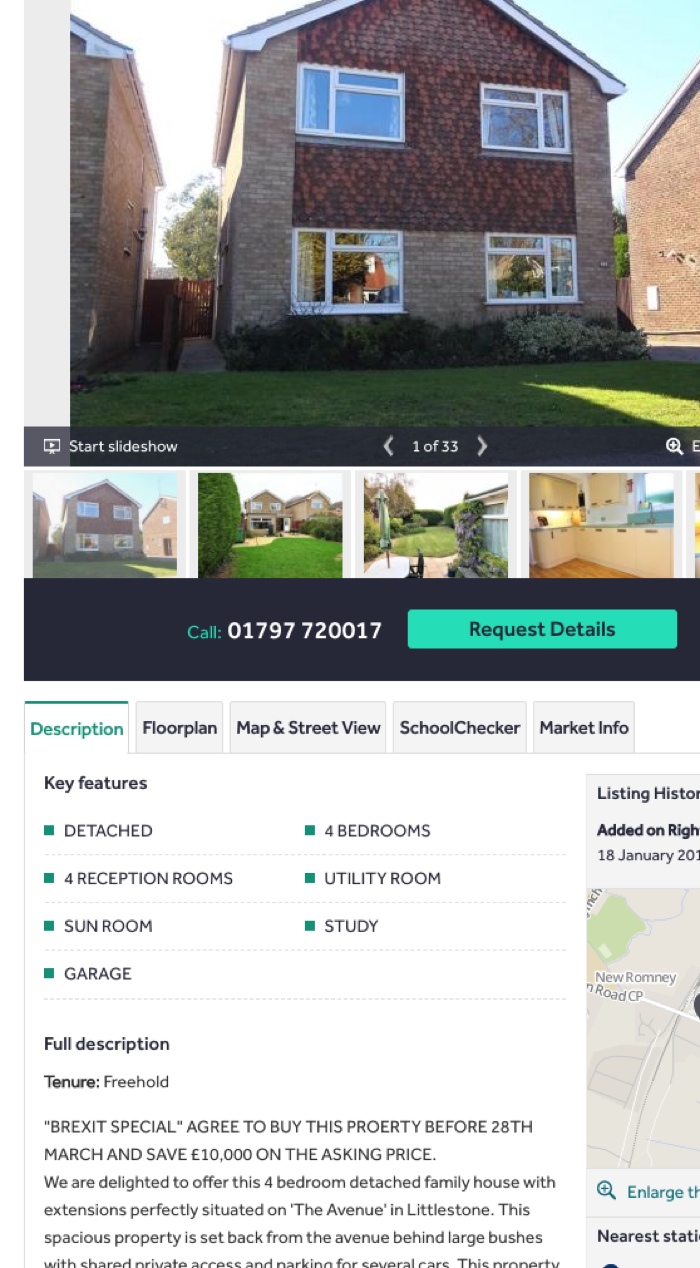Call the phone number 01797 720017

pyautogui.click(x=305, y=630)
